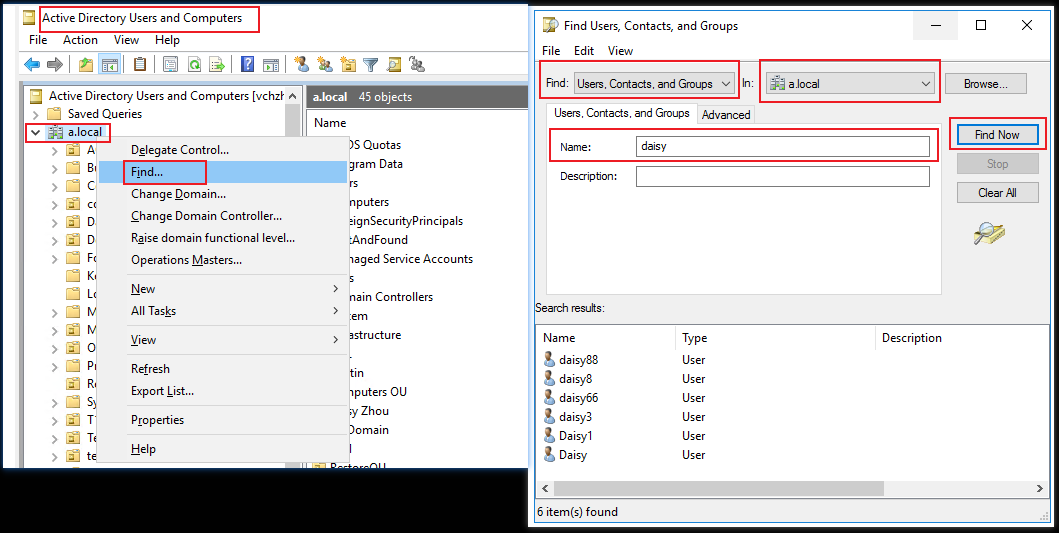The image size is (1059, 533).
Task: Toggle the Show/Hide Action Pane icon
Action: (271, 64)
